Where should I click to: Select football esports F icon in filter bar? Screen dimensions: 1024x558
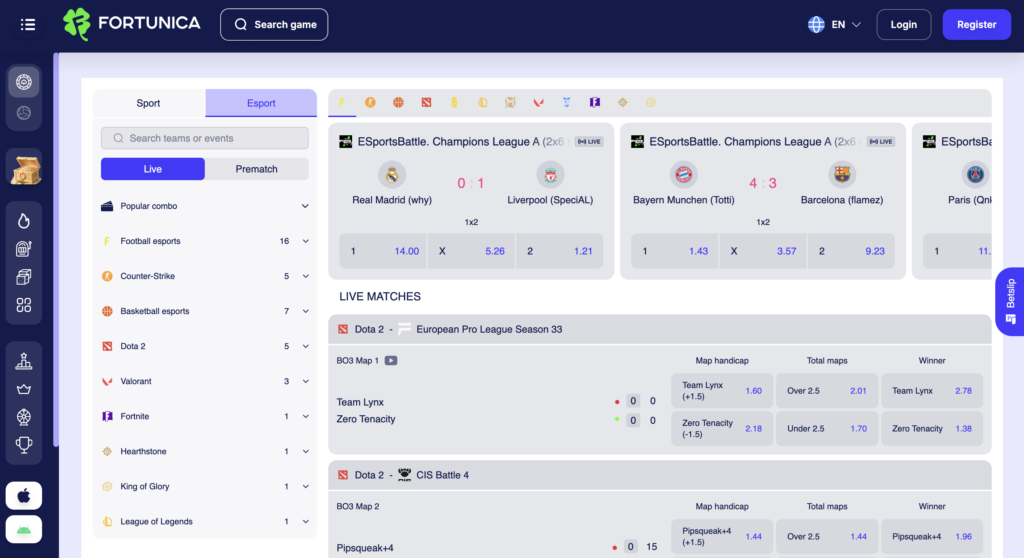click(x=342, y=103)
